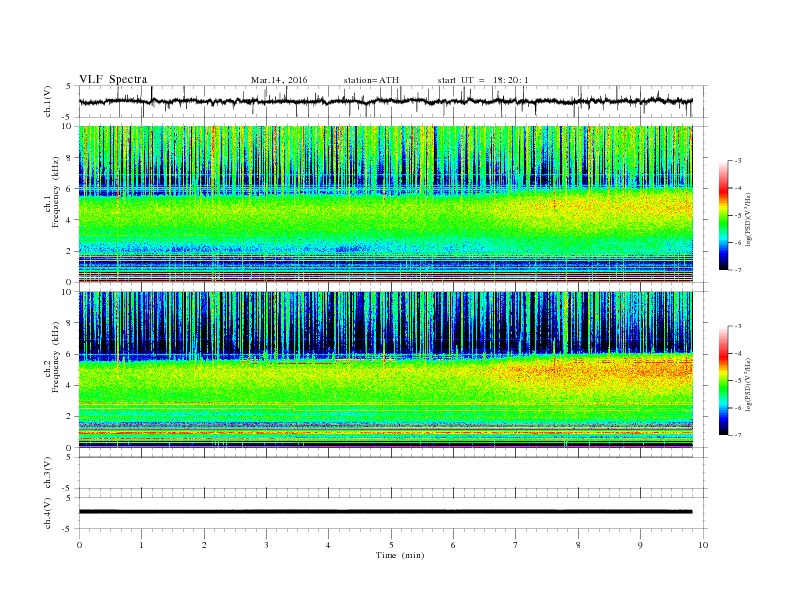This screenshot has height=612, width=792.
Task: Click the time axis tick label "10"
Action: pos(703,545)
